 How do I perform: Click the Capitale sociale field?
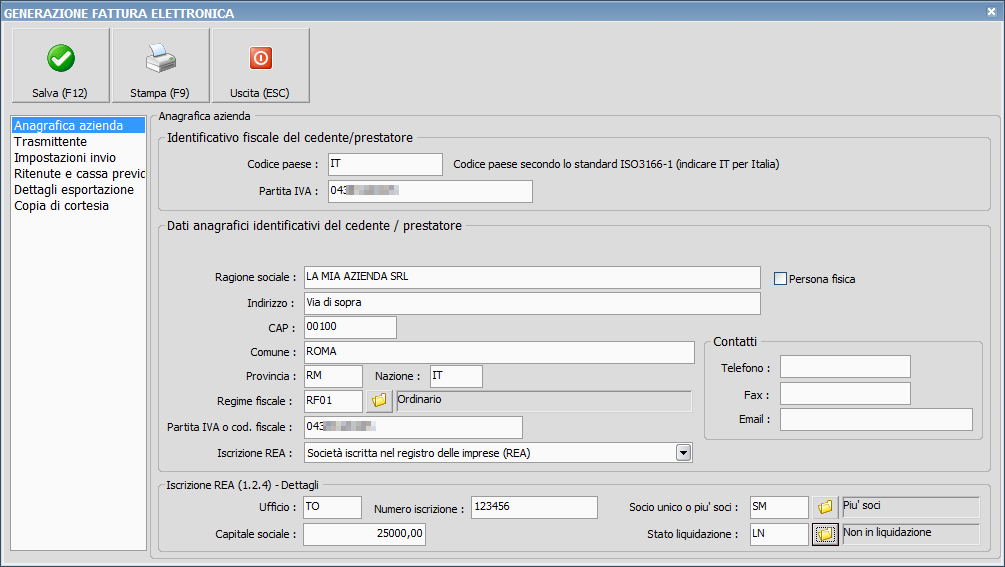(x=364, y=534)
